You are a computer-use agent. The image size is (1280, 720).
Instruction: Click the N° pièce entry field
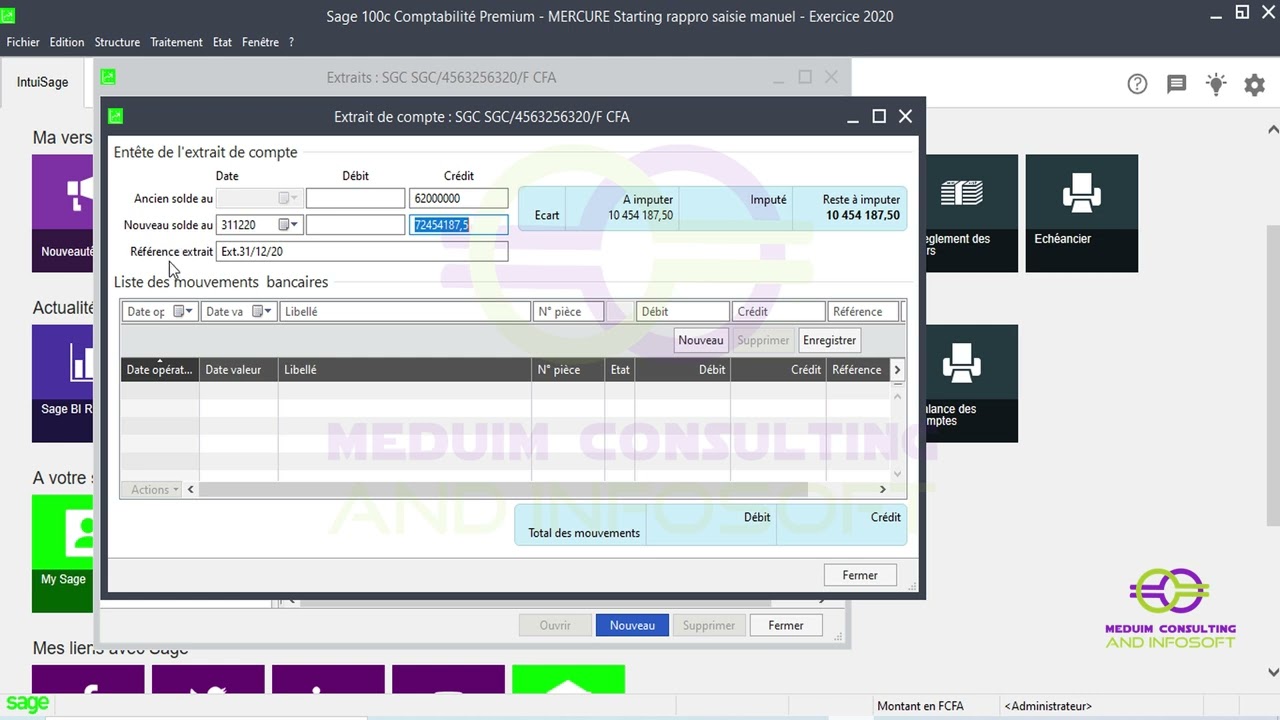click(x=568, y=312)
